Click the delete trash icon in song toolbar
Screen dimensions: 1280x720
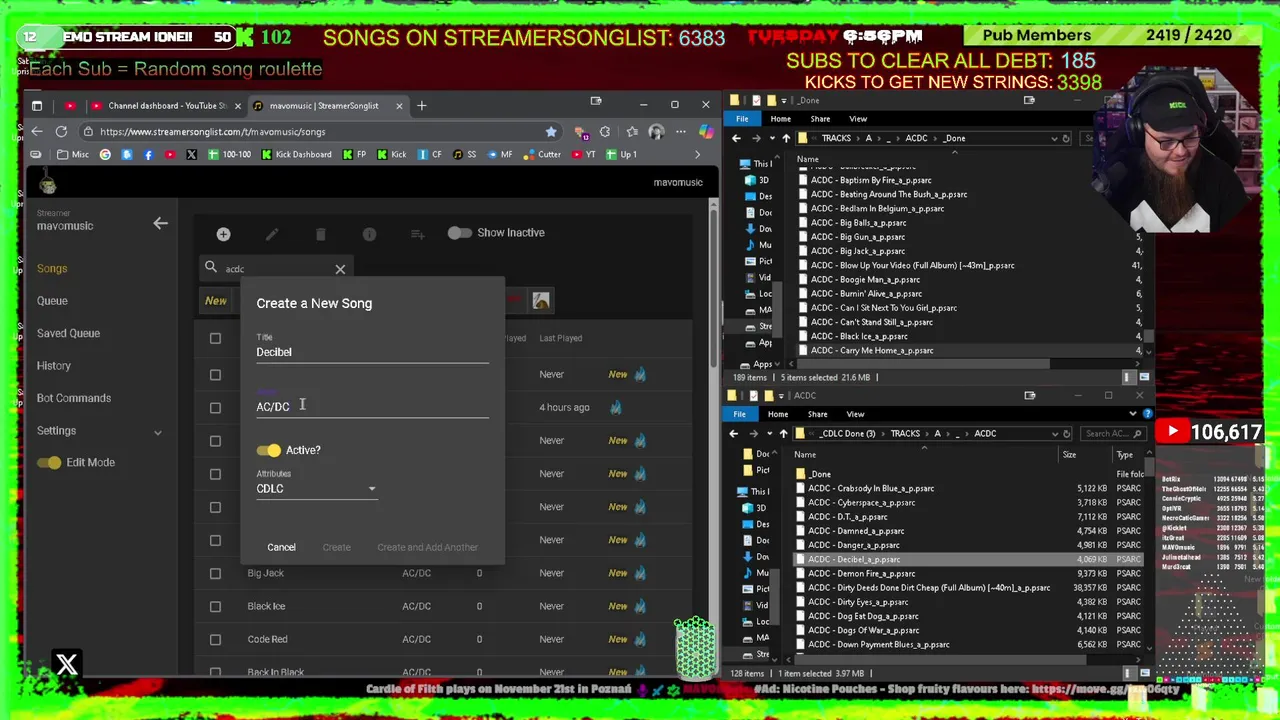pyautogui.click(x=320, y=234)
